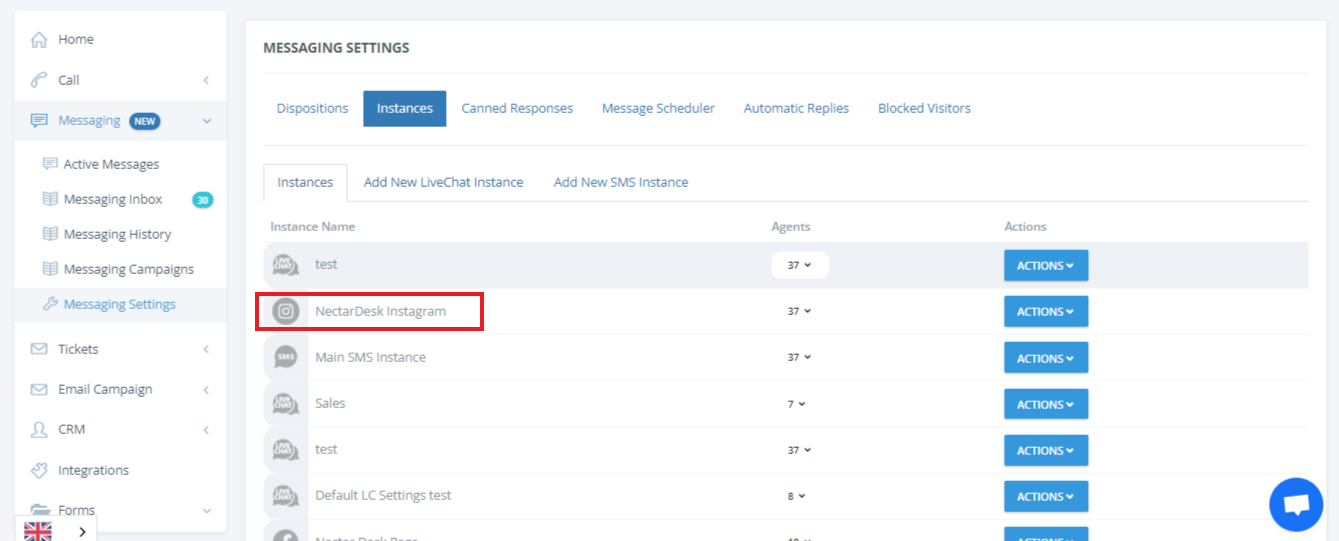Switch to the Dispositions tab
Screen dimensions: 1339x541
(312, 108)
